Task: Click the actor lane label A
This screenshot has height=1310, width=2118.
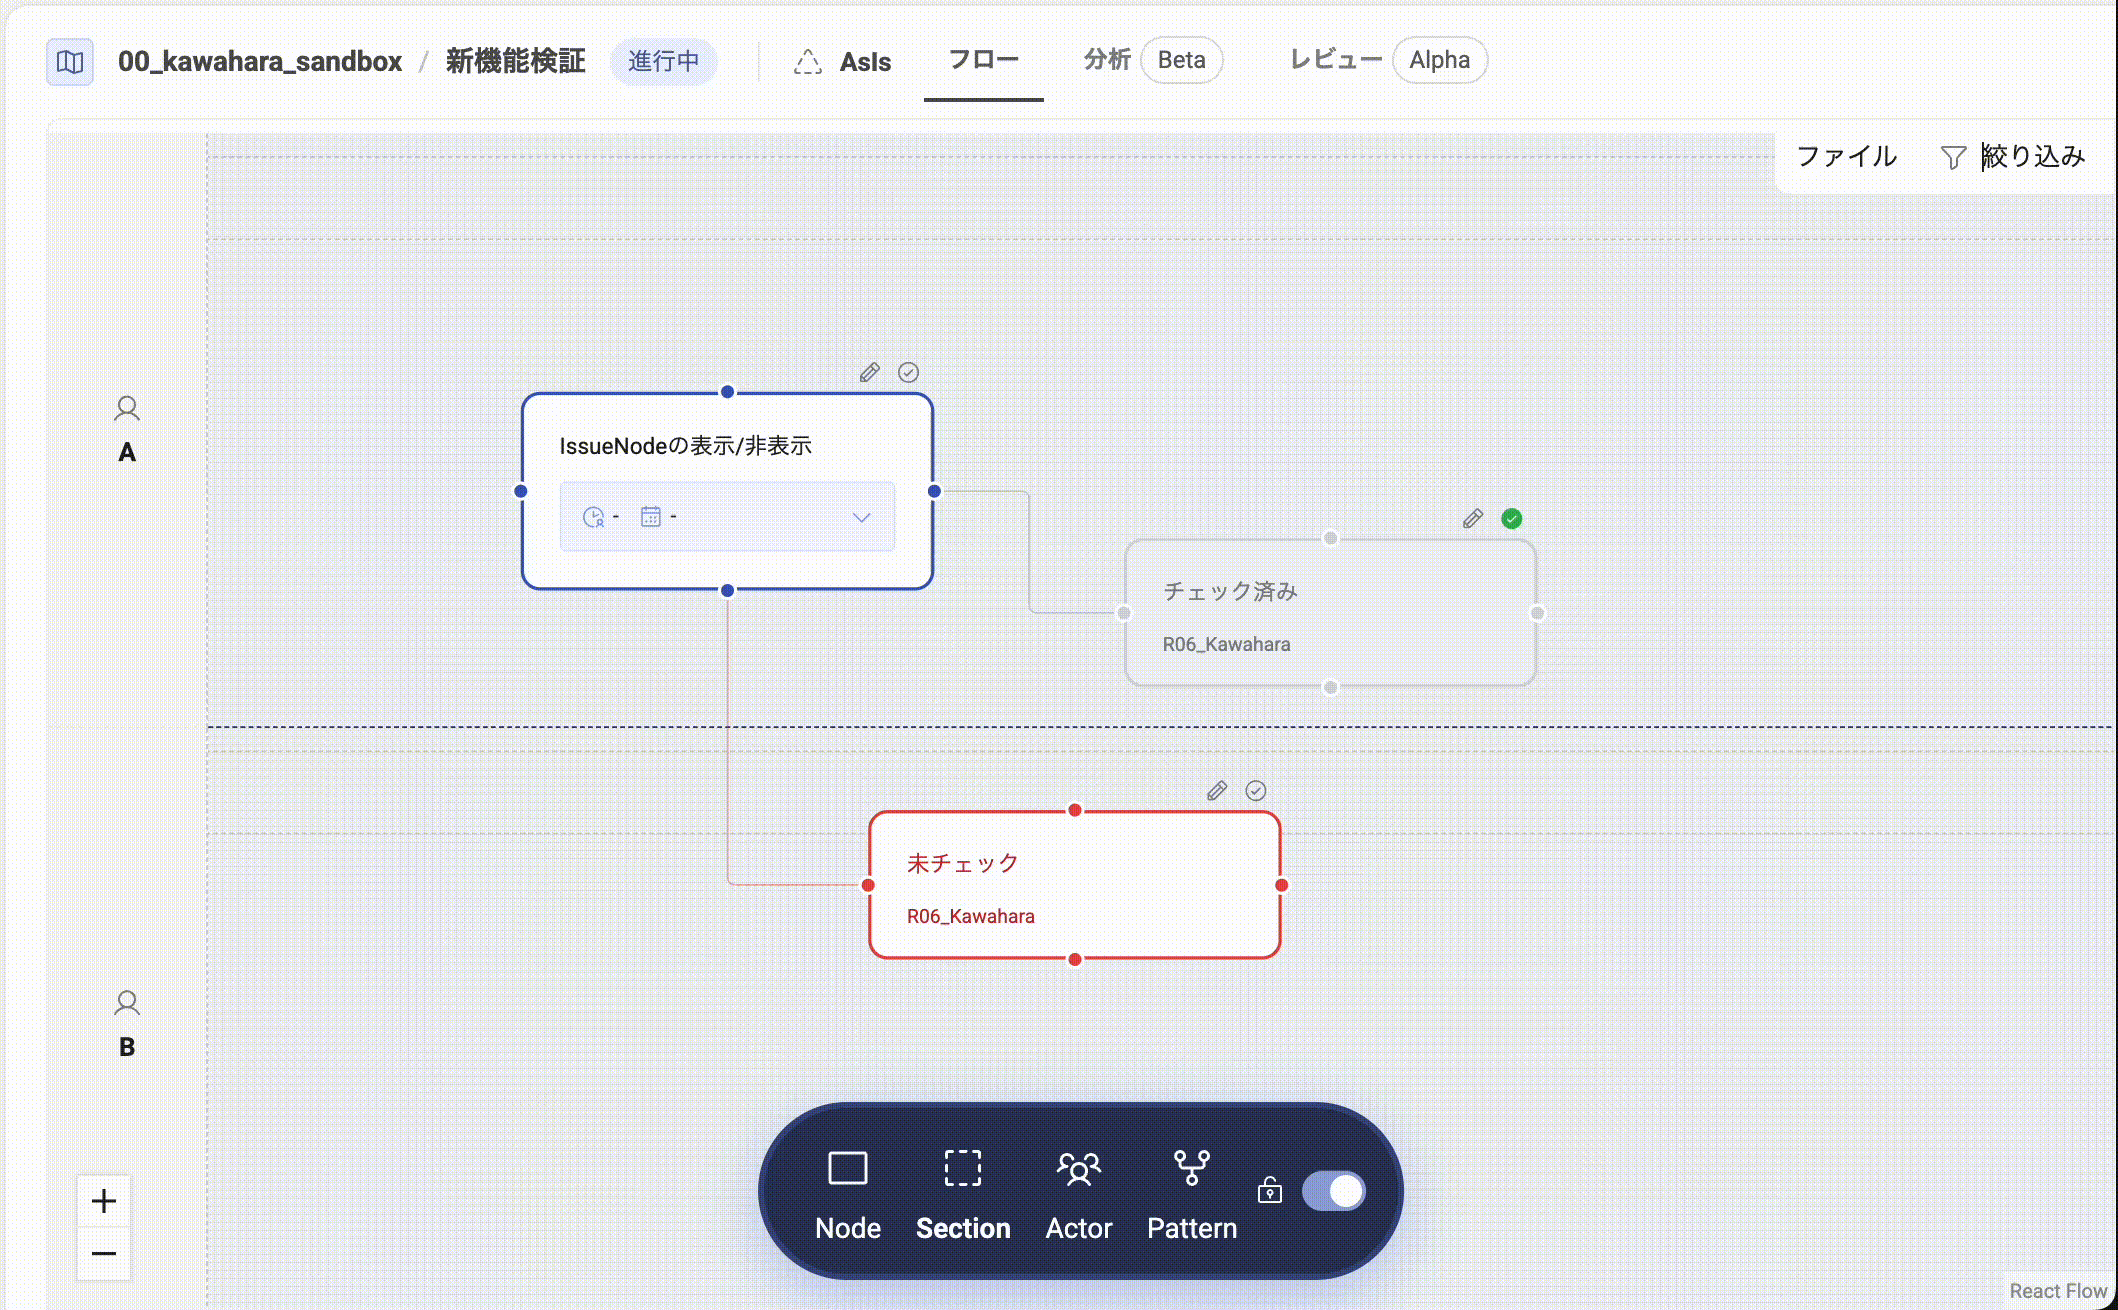Action: coord(127,452)
